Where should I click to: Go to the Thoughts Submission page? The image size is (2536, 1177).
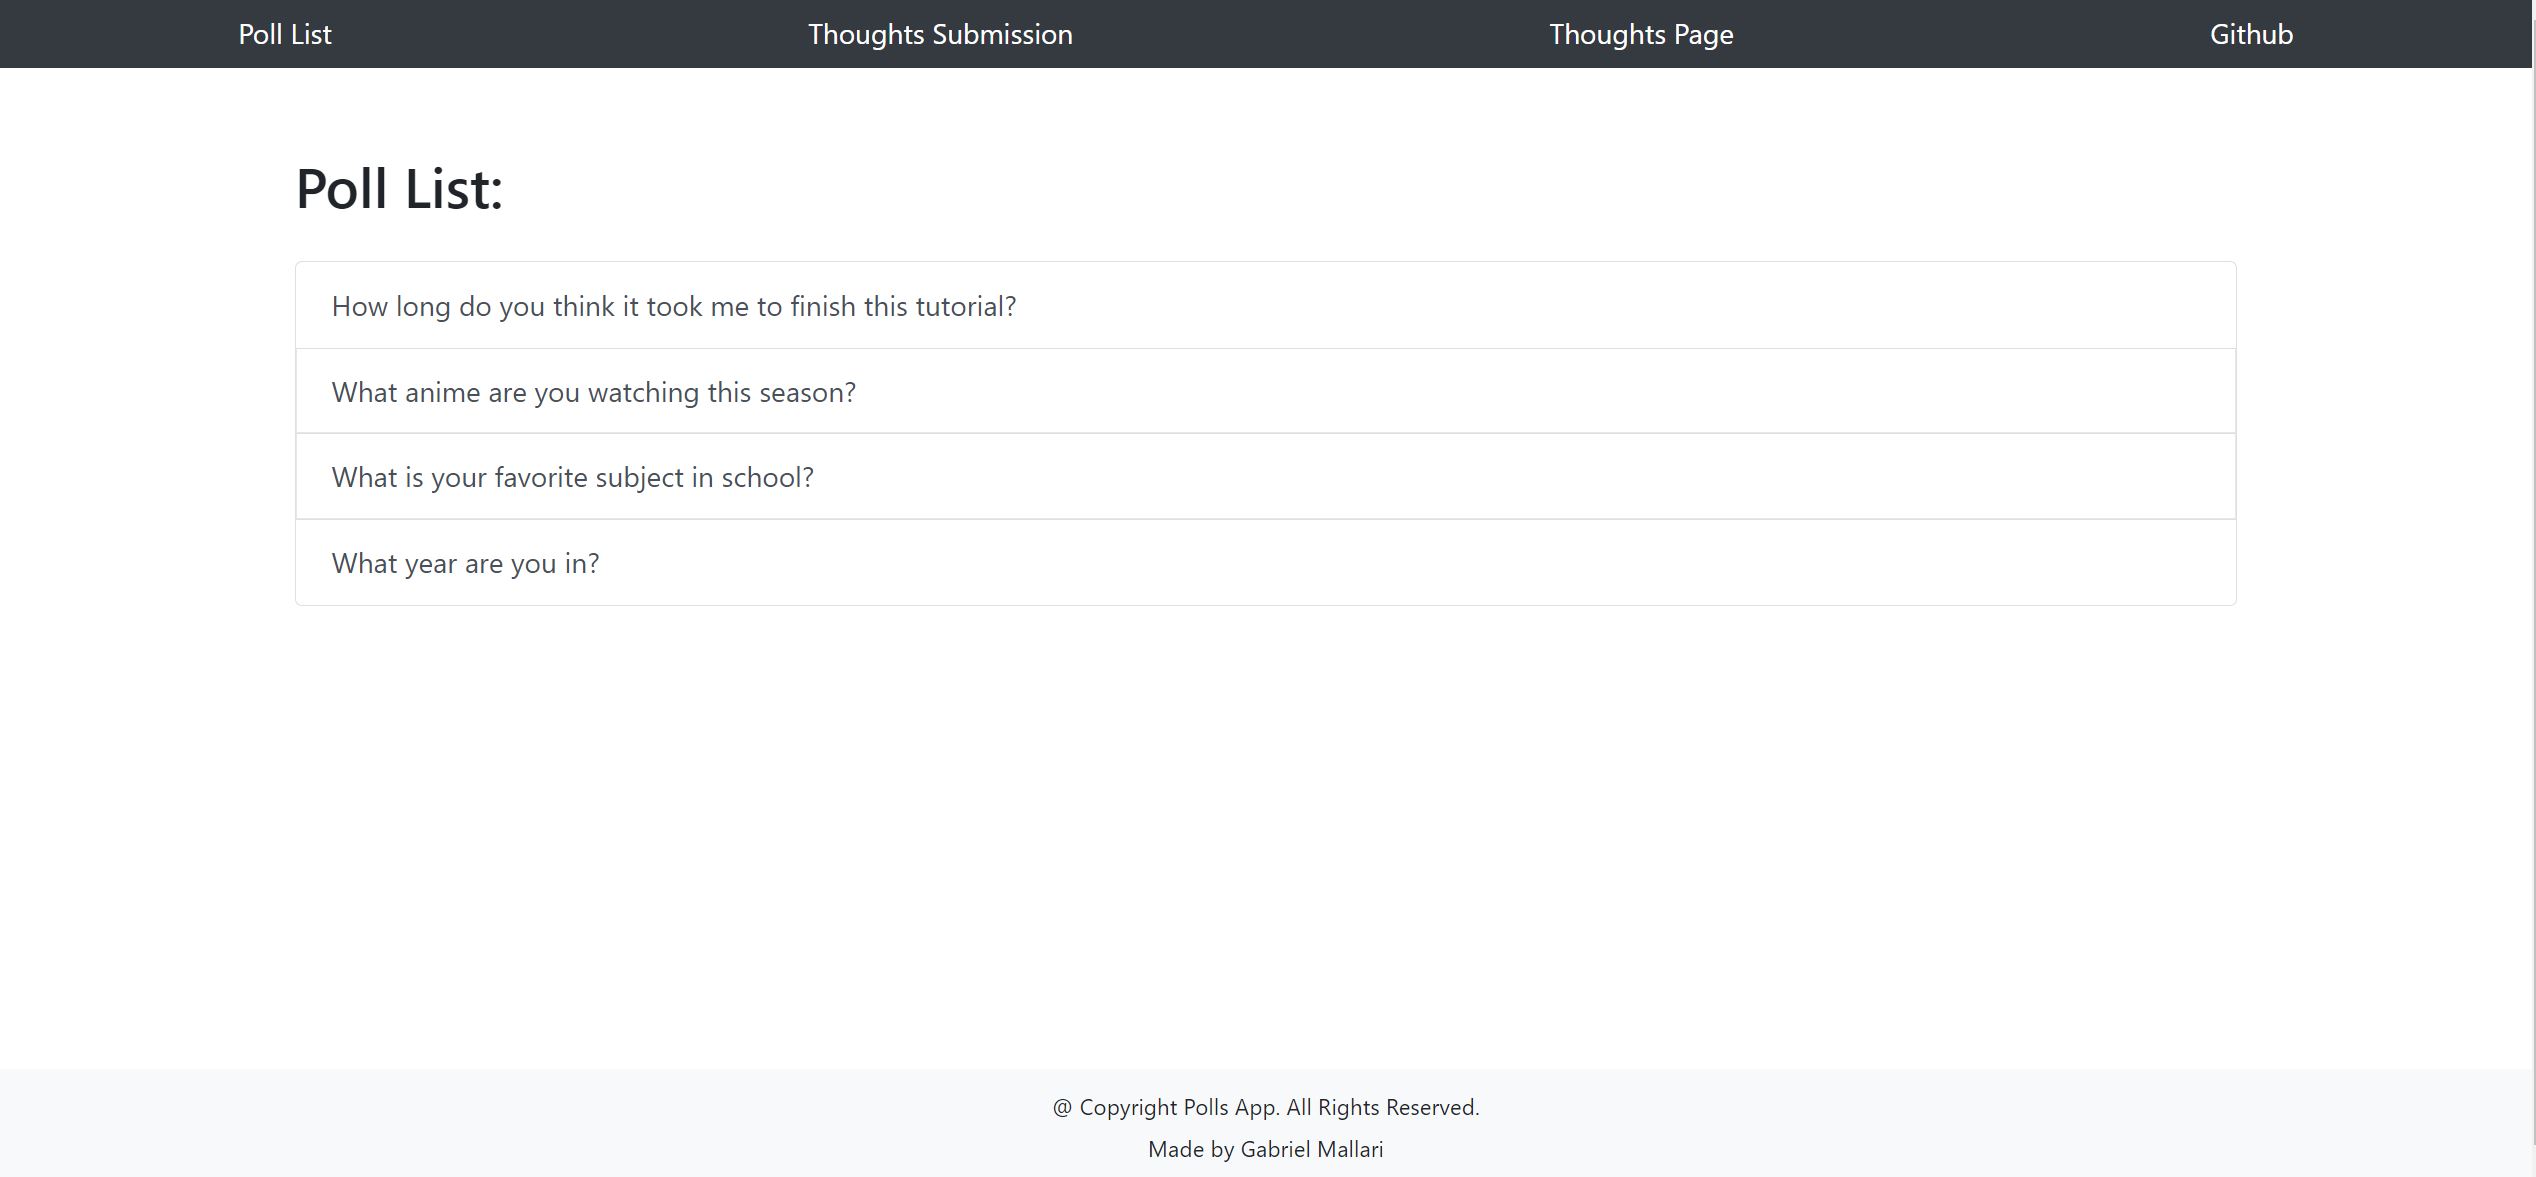940,34
